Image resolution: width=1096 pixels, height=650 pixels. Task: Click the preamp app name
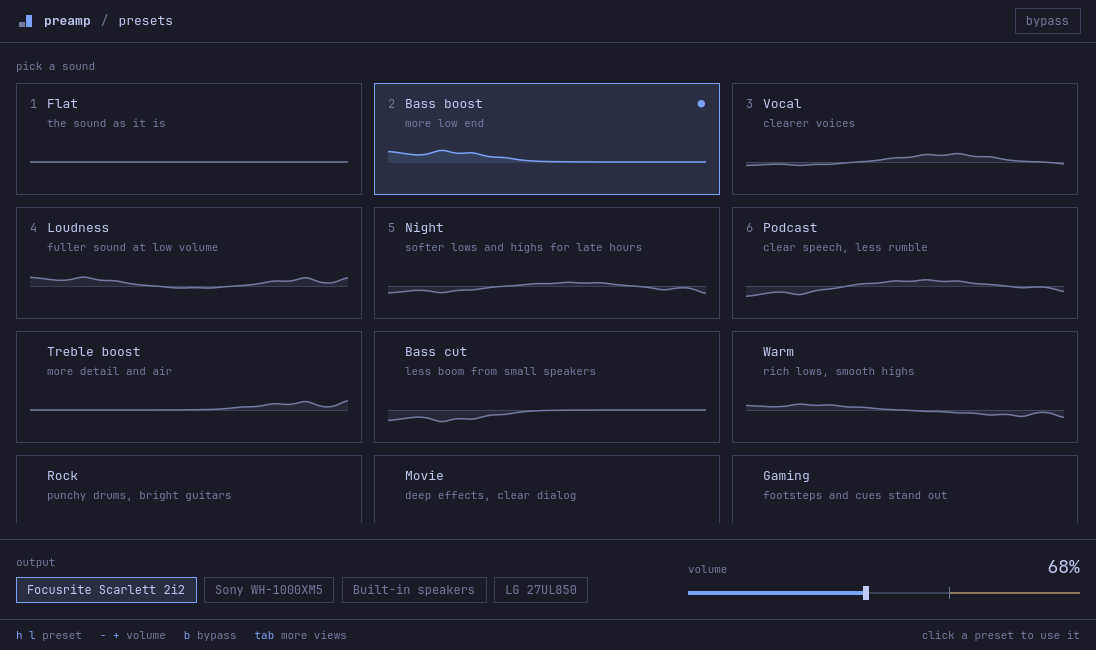click(x=67, y=21)
